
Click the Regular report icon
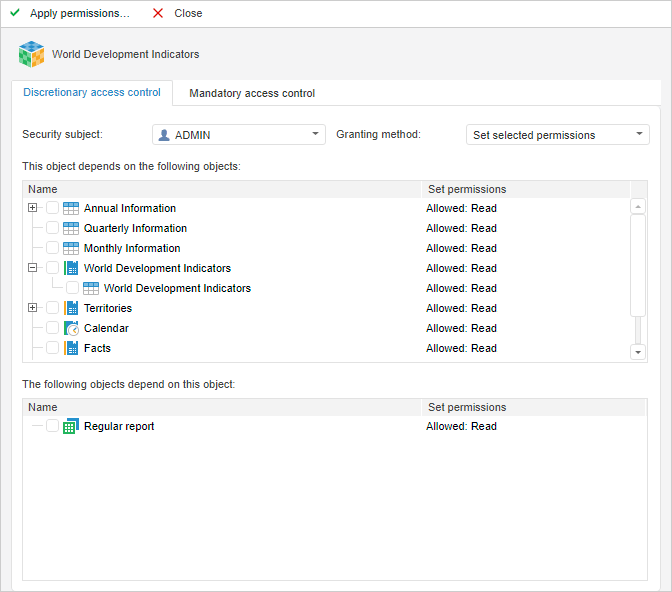(71, 426)
